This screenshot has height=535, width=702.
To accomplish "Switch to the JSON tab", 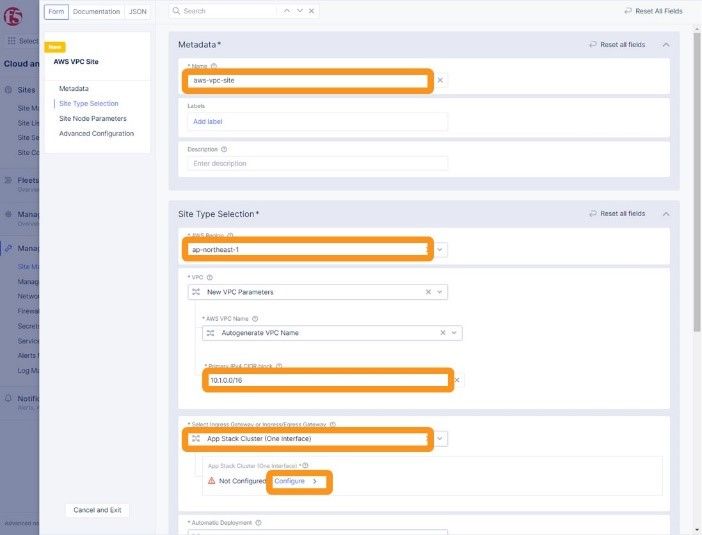I will pos(137,12).
